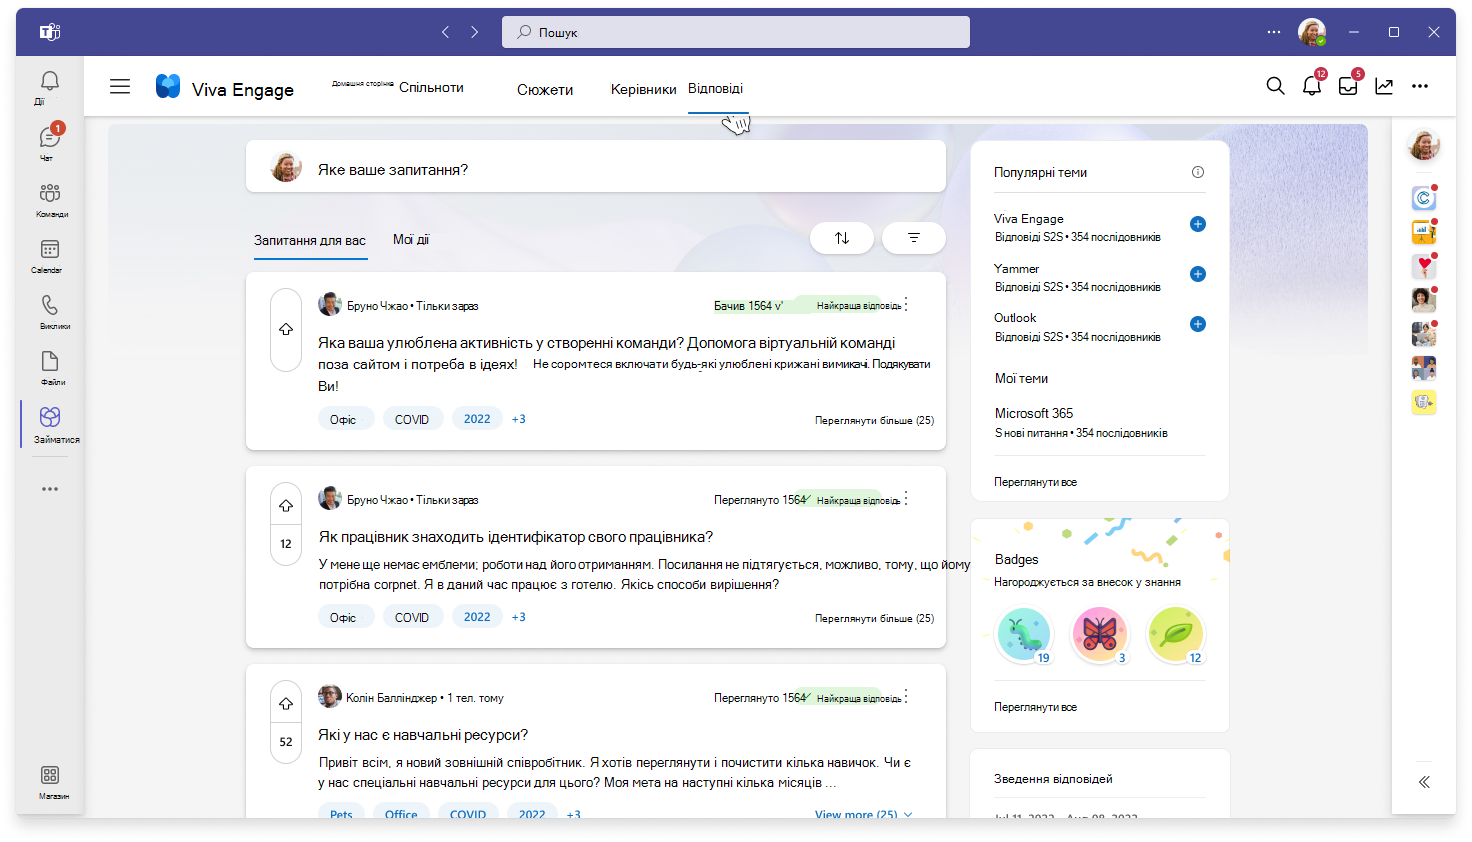The height and width of the screenshot is (842, 1472).
Task: Follow the Viva Engage topic plus
Action: (x=1198, y=224)
